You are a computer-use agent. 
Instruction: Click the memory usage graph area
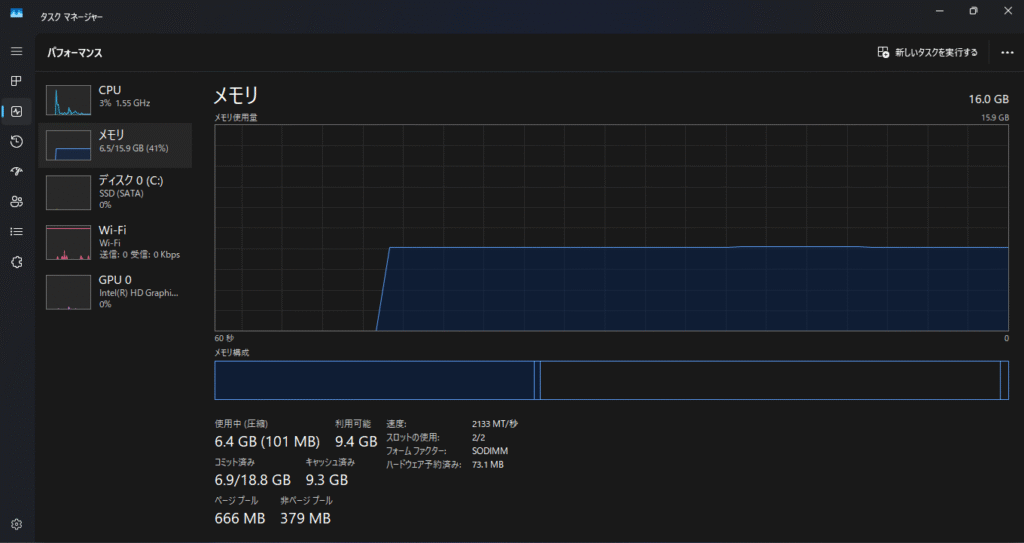[611, 227]
